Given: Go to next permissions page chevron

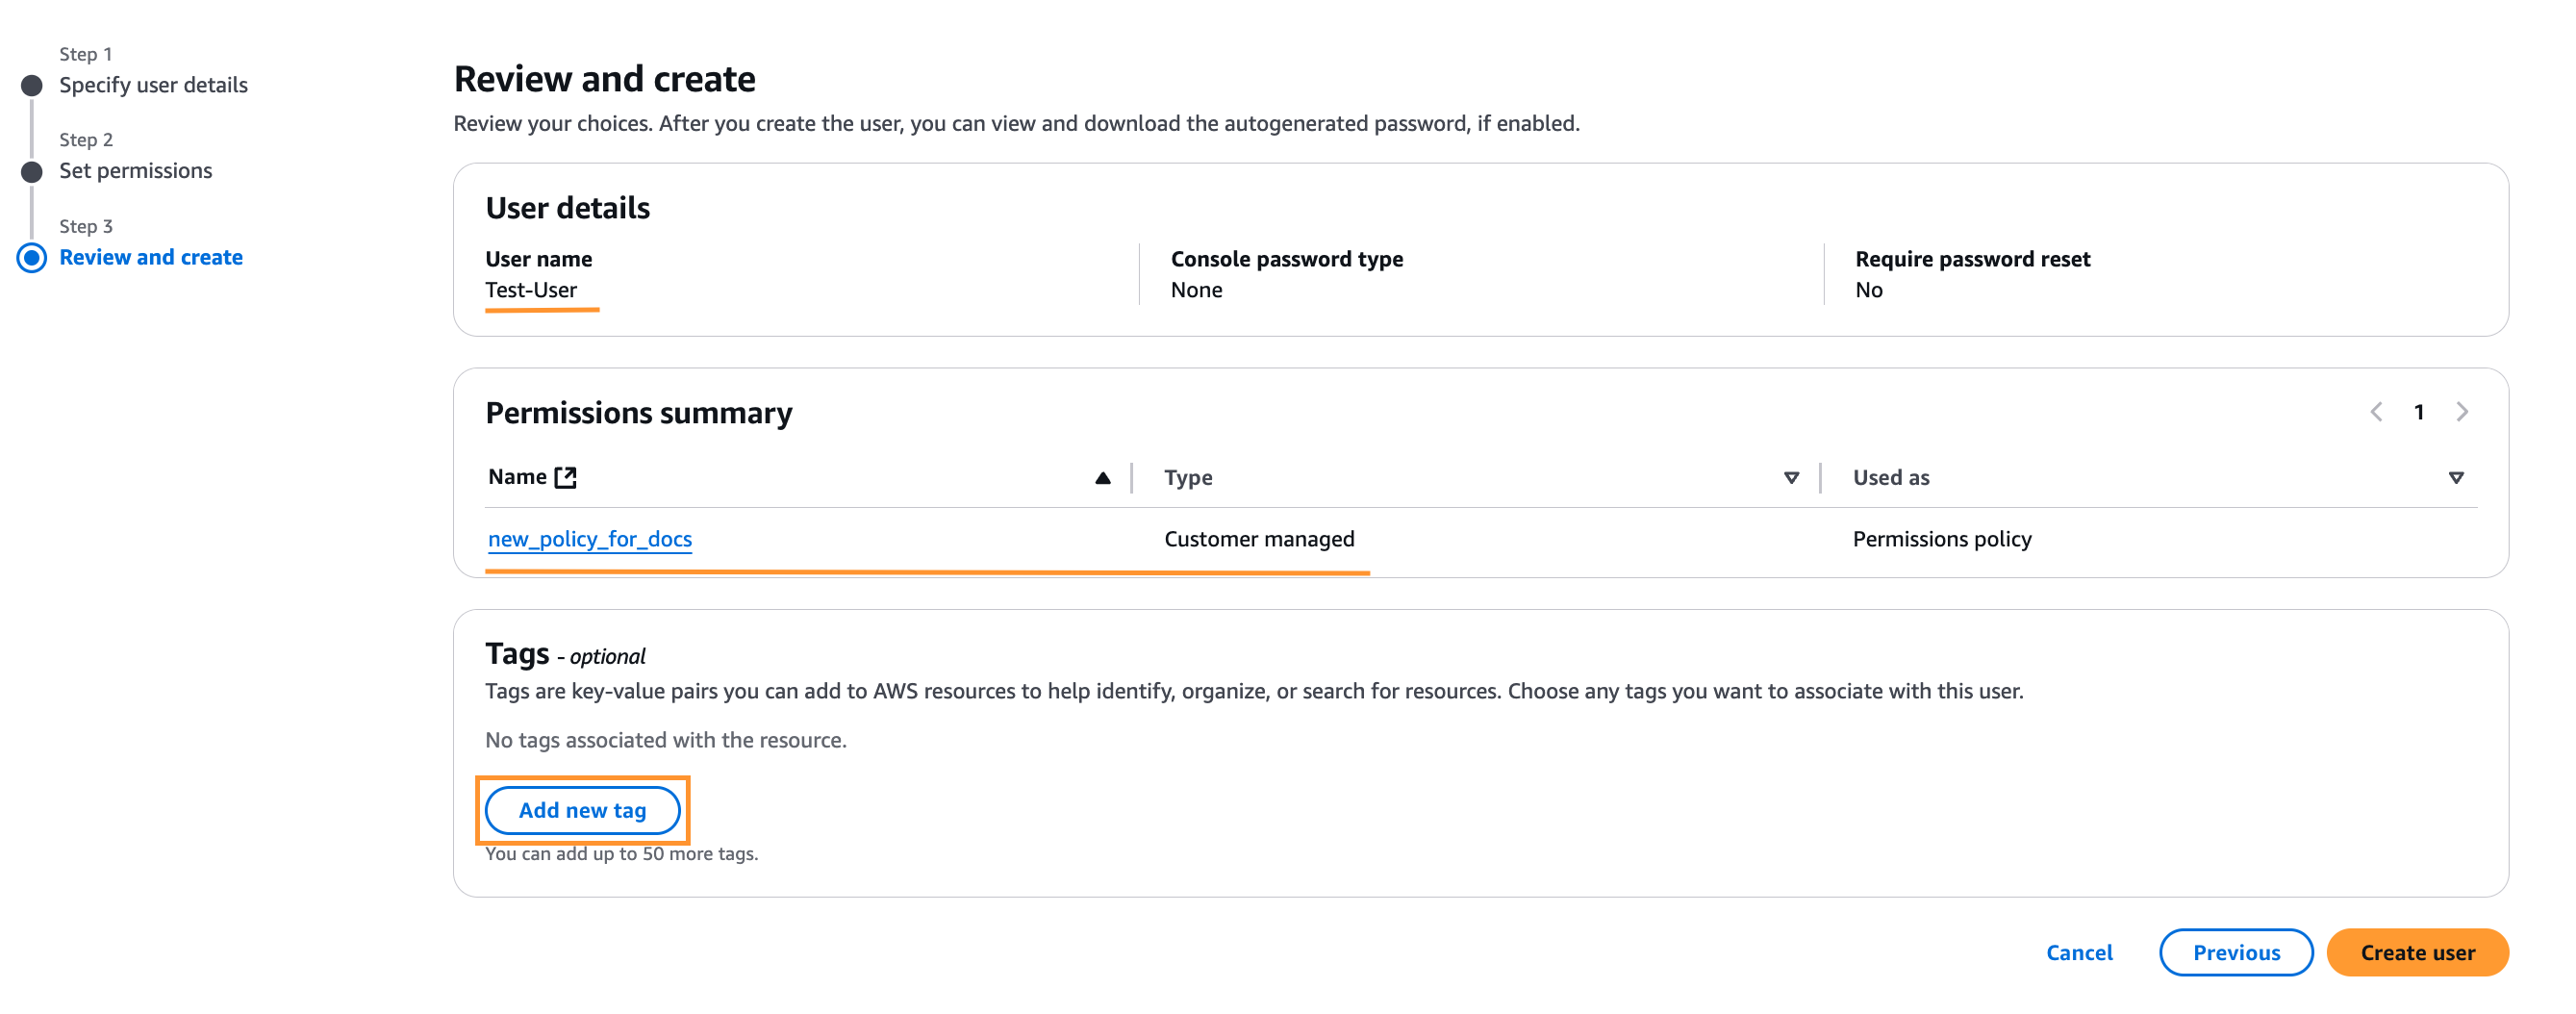Looking at the screenshot, I should coord(2462,412).
